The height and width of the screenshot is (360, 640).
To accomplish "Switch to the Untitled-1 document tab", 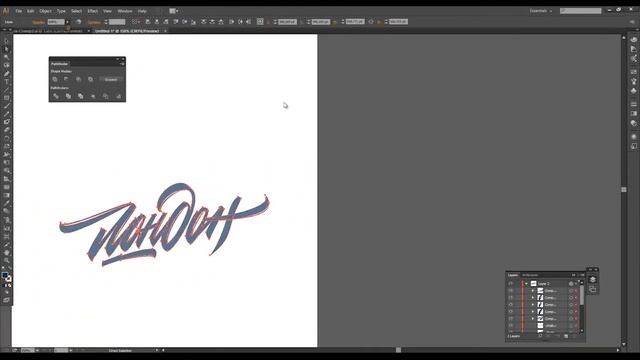I will 127,31.
